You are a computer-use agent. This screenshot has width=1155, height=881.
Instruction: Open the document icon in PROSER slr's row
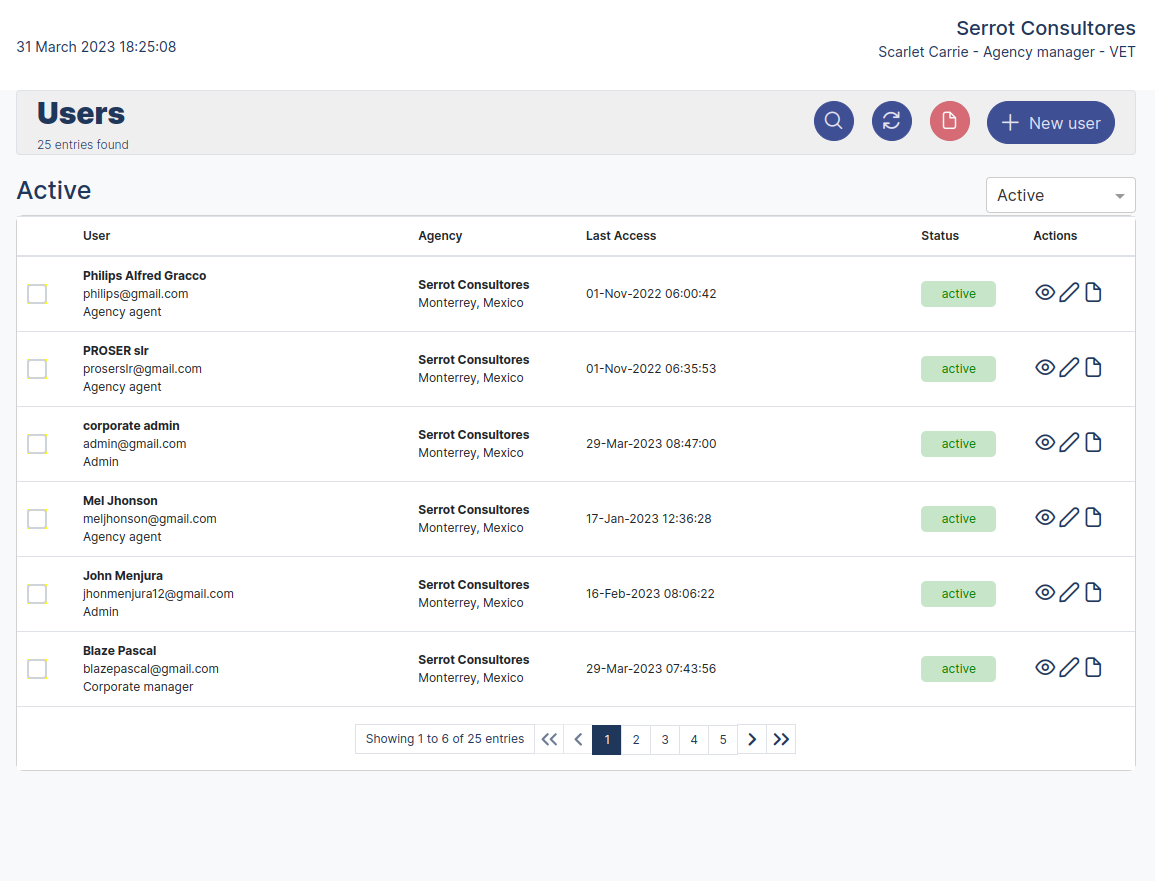1093,366
